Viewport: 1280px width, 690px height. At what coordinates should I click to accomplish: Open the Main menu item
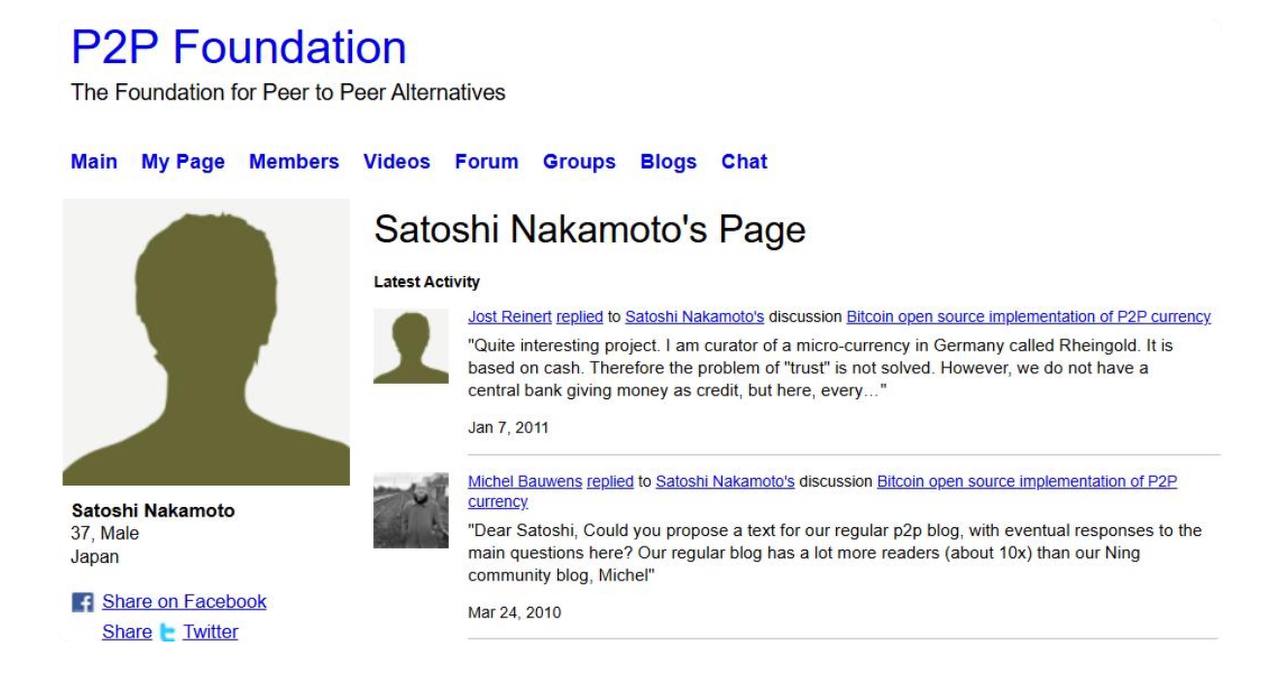pos(94,162)
